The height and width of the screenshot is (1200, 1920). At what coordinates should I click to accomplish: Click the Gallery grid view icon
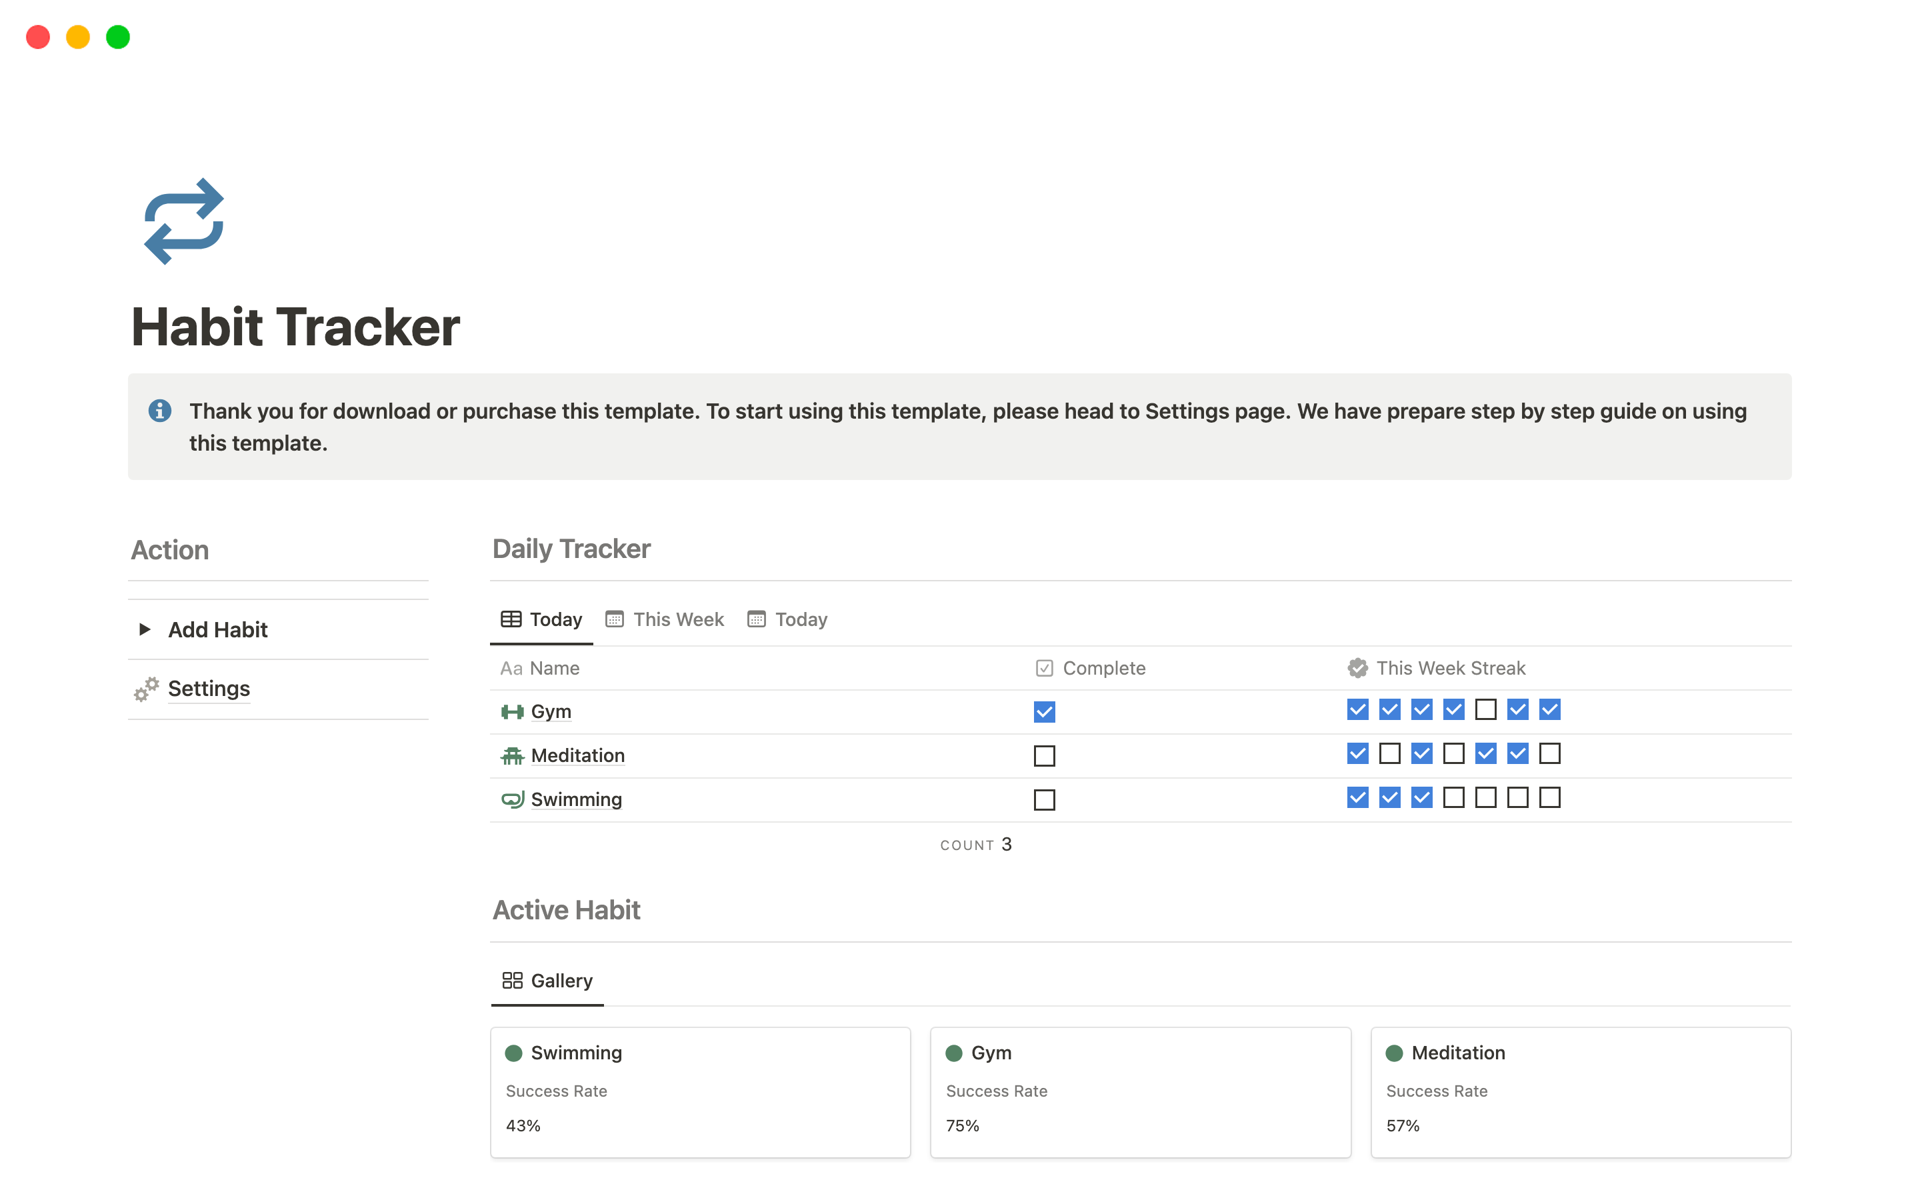coord(511,980)
